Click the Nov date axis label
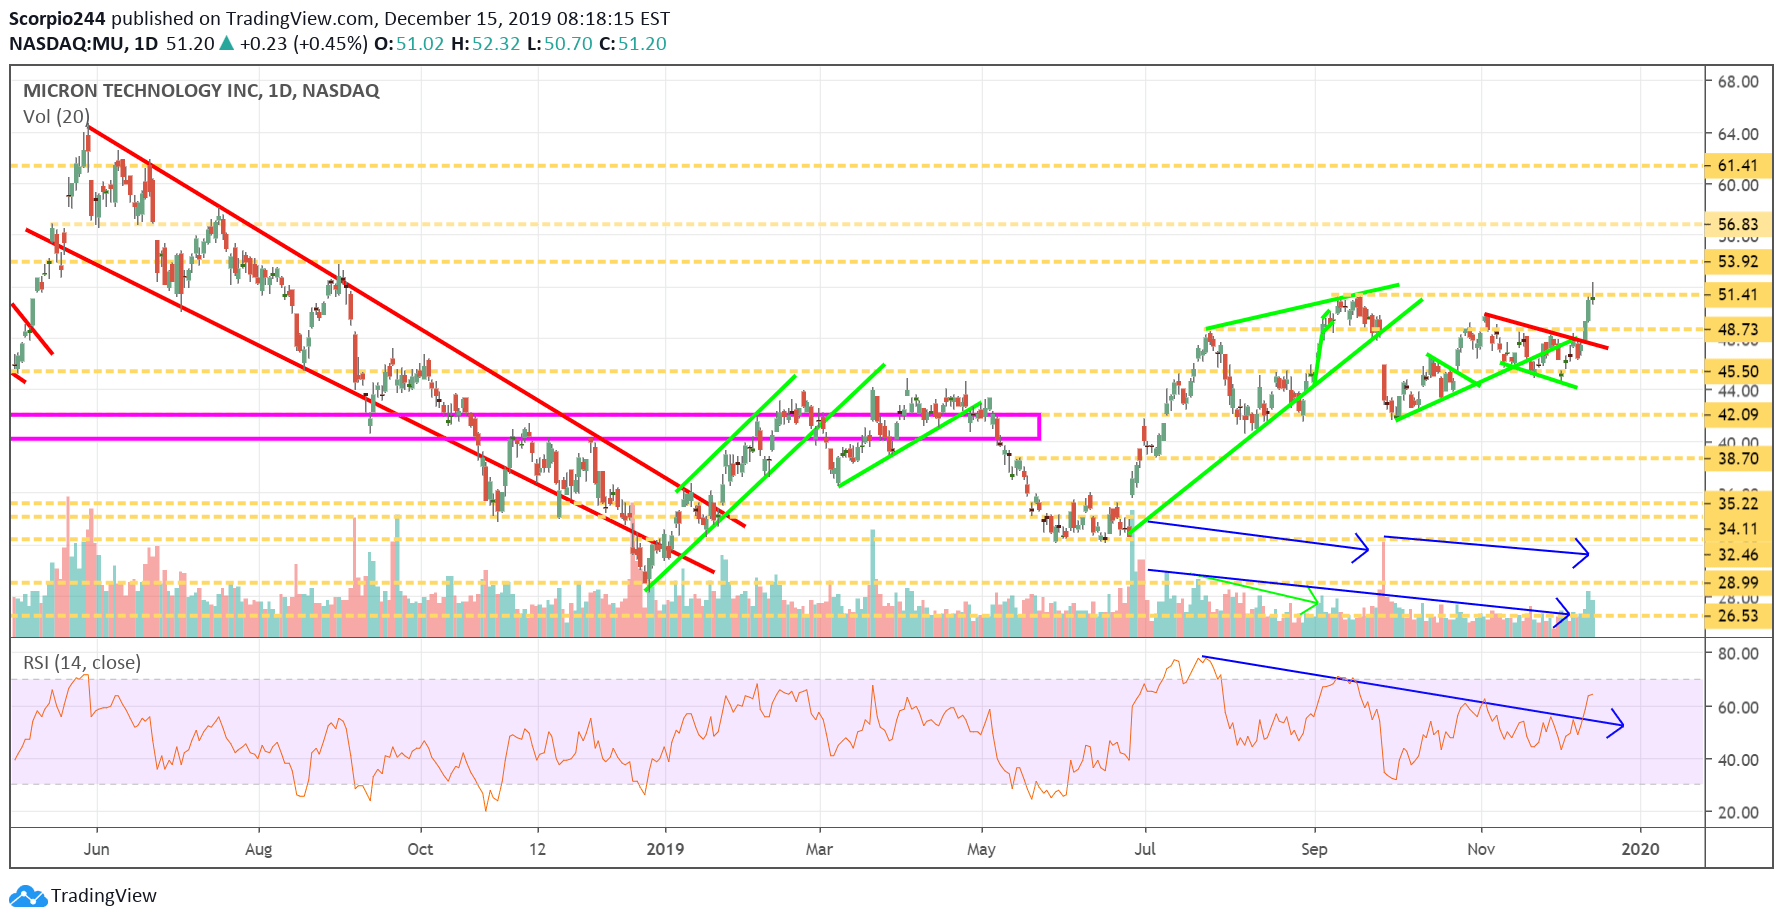The height and width of the screenshot is (923, 1783). (1481, 849)
